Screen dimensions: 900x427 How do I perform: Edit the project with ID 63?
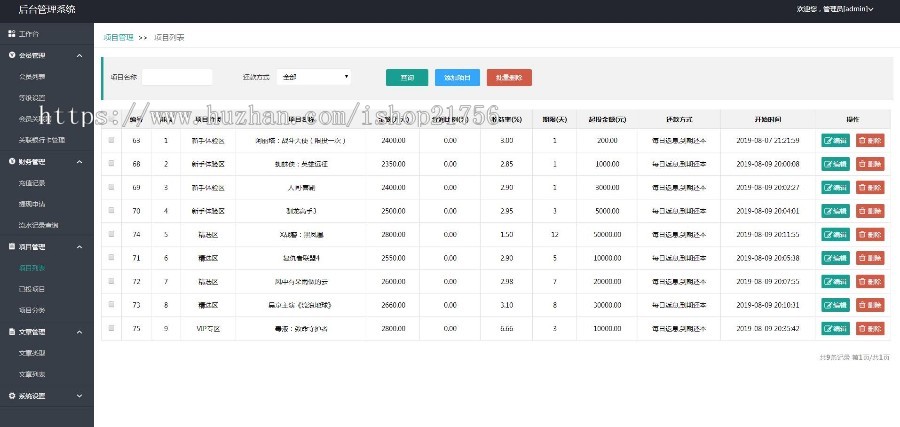(836, 140)
